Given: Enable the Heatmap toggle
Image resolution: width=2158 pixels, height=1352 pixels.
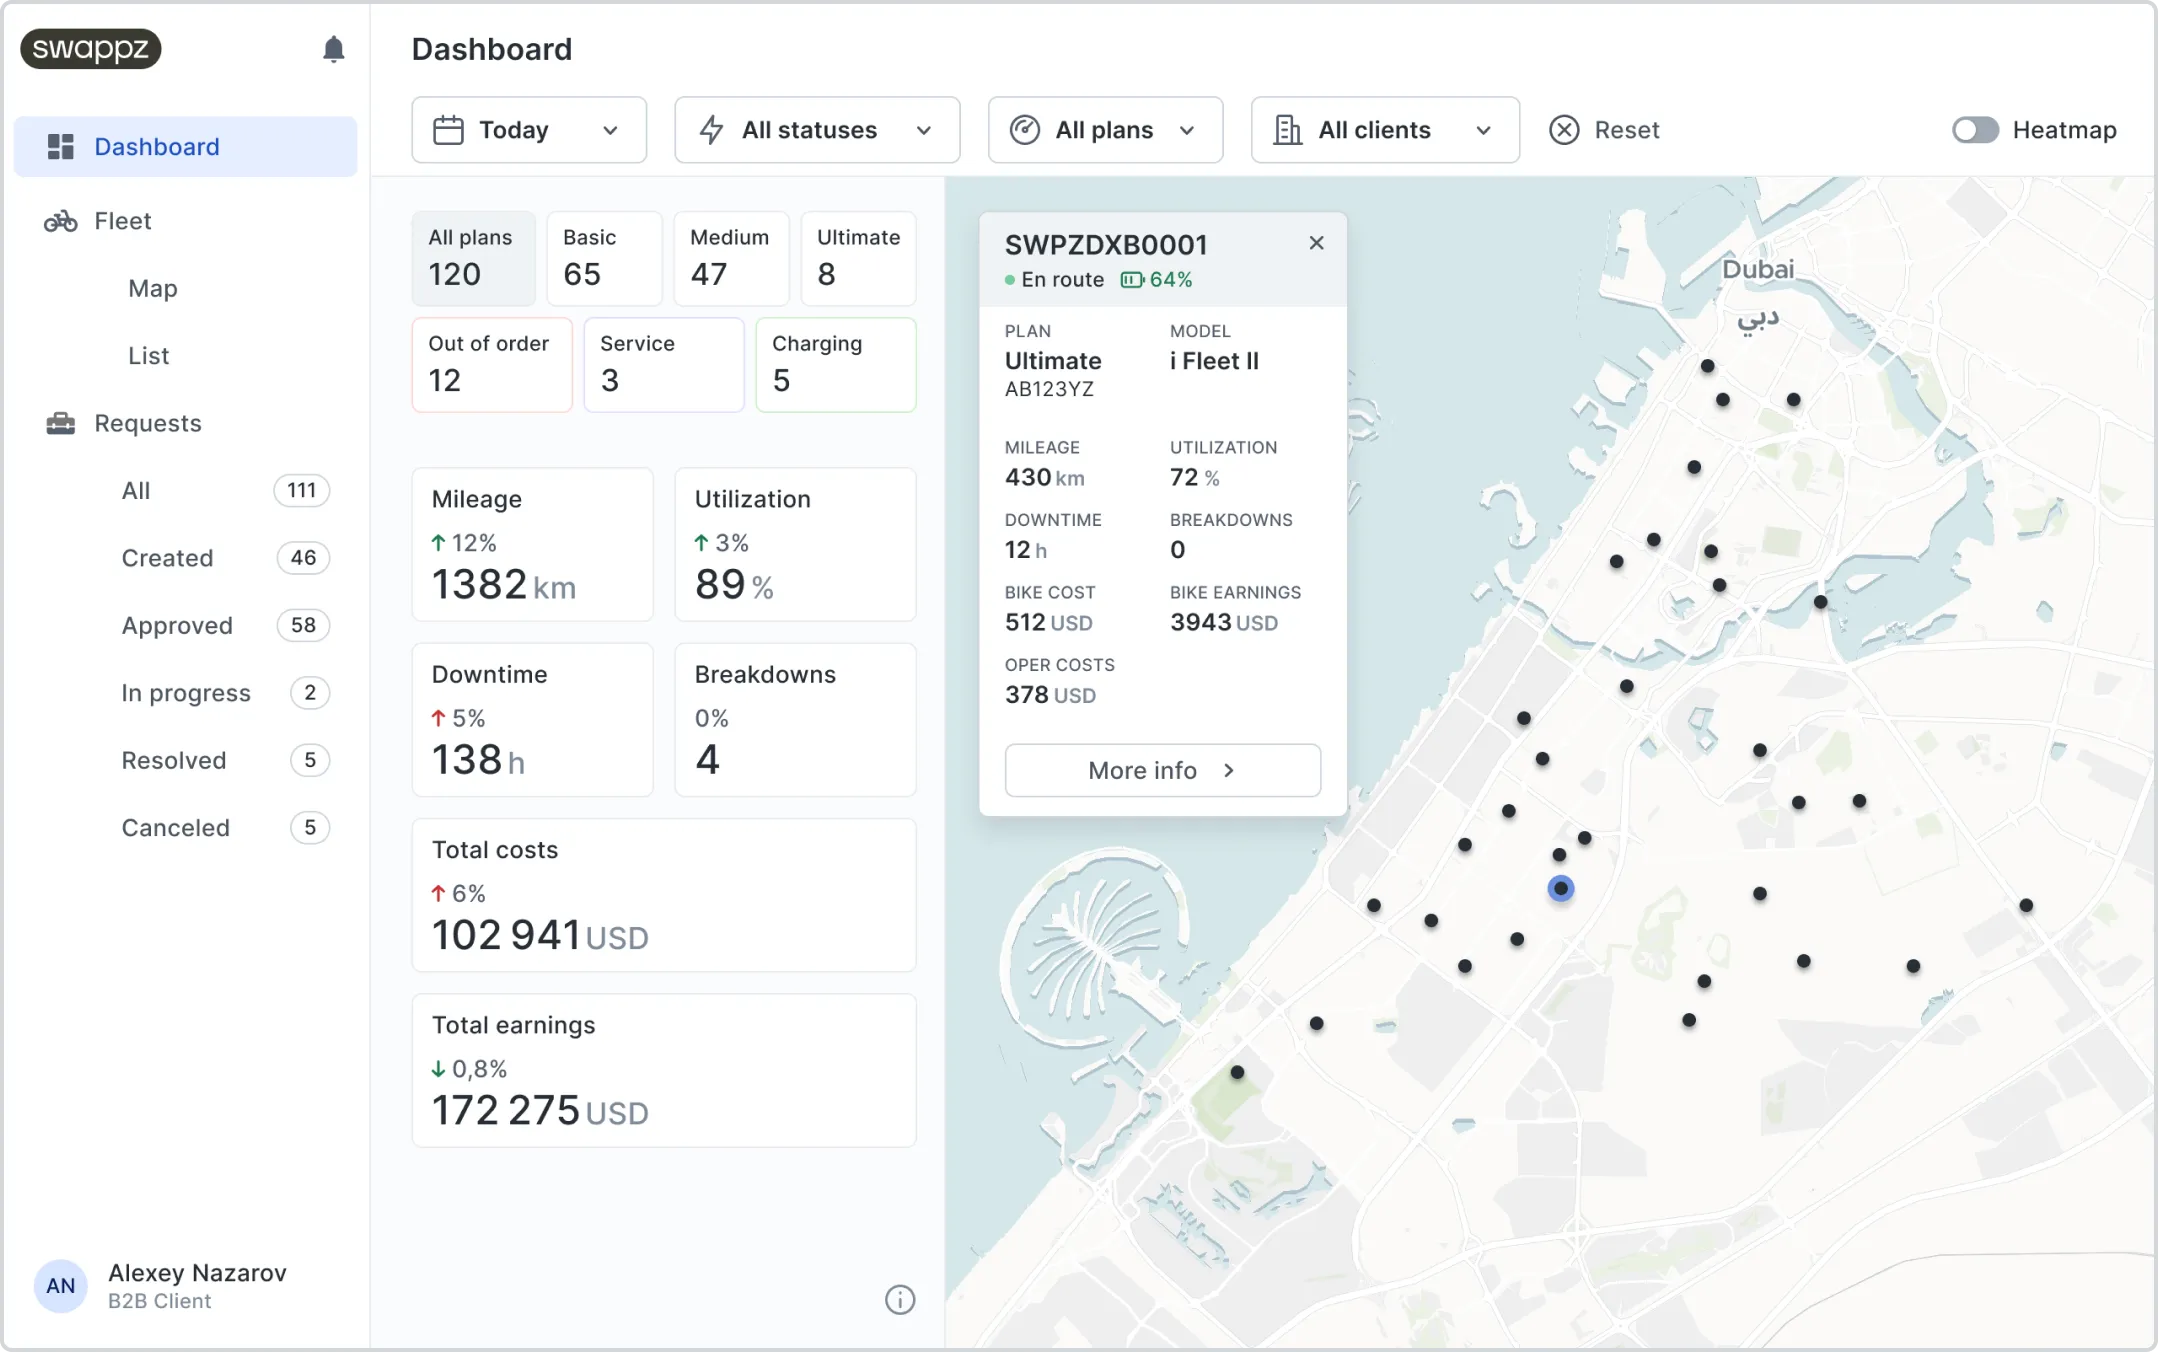Looking at the screenshot, I should (1975, 130).
